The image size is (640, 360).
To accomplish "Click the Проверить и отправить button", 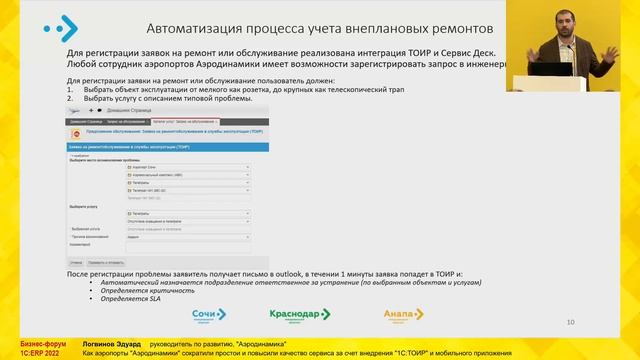I will tap(106, 263).
